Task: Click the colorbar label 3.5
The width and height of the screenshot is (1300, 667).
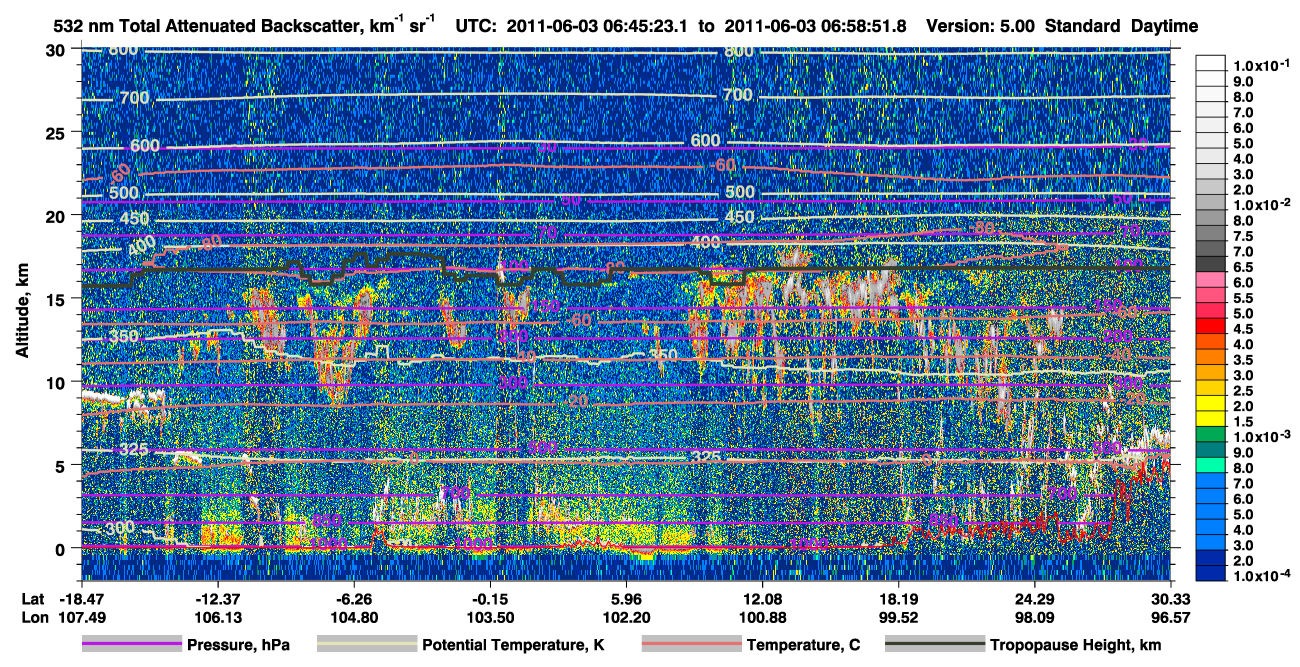Action: (x=1242, y=360)
